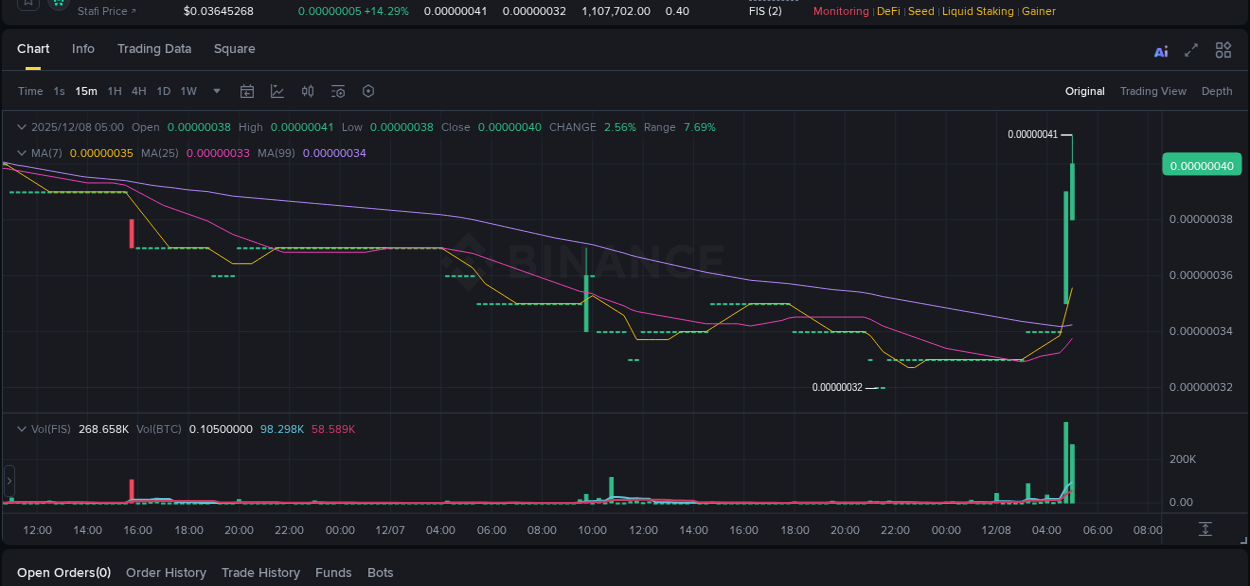Expand the chart to fullscreen
Screen dimensions: 1250x586
[1191, 50]
